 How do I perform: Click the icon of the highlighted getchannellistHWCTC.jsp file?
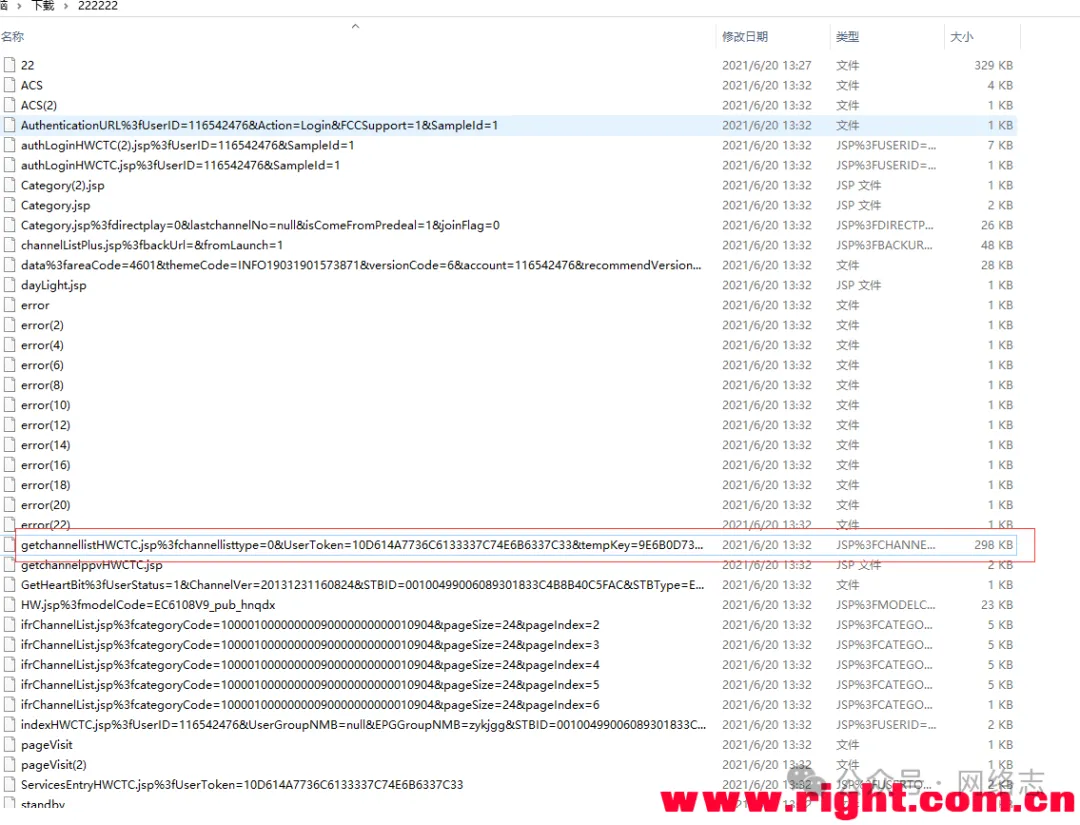click(x=10, y=545)
